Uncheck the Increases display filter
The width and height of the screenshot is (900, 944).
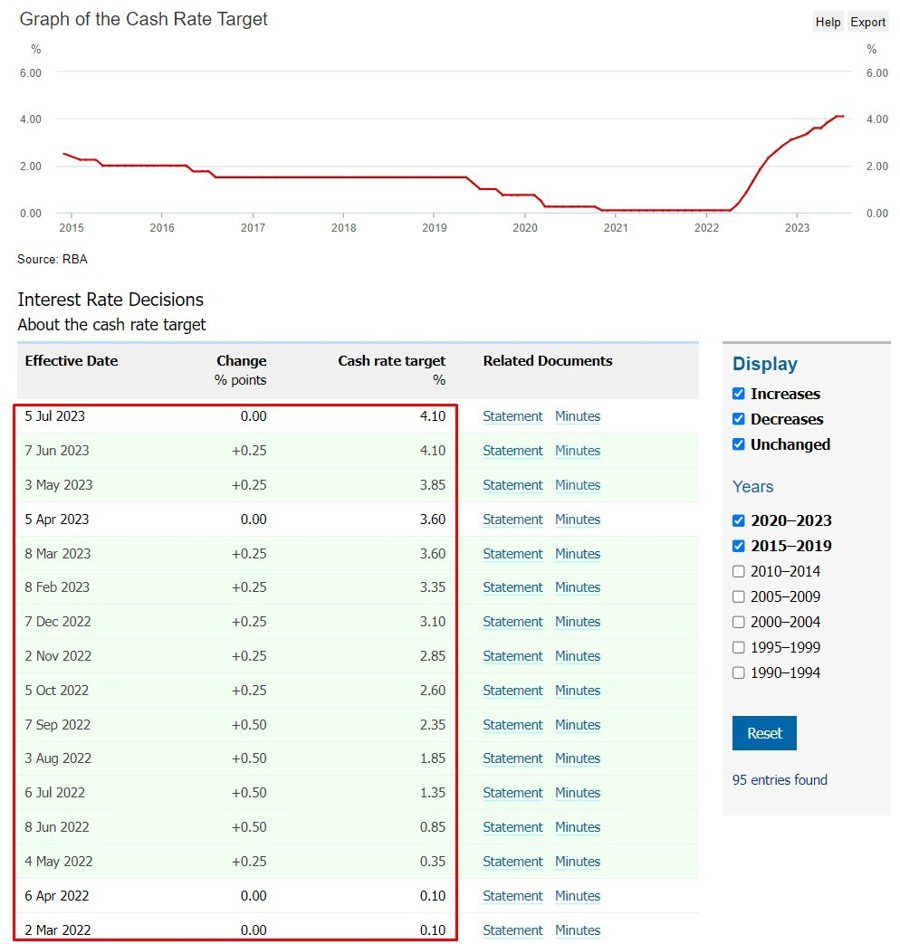pos(738,394)
